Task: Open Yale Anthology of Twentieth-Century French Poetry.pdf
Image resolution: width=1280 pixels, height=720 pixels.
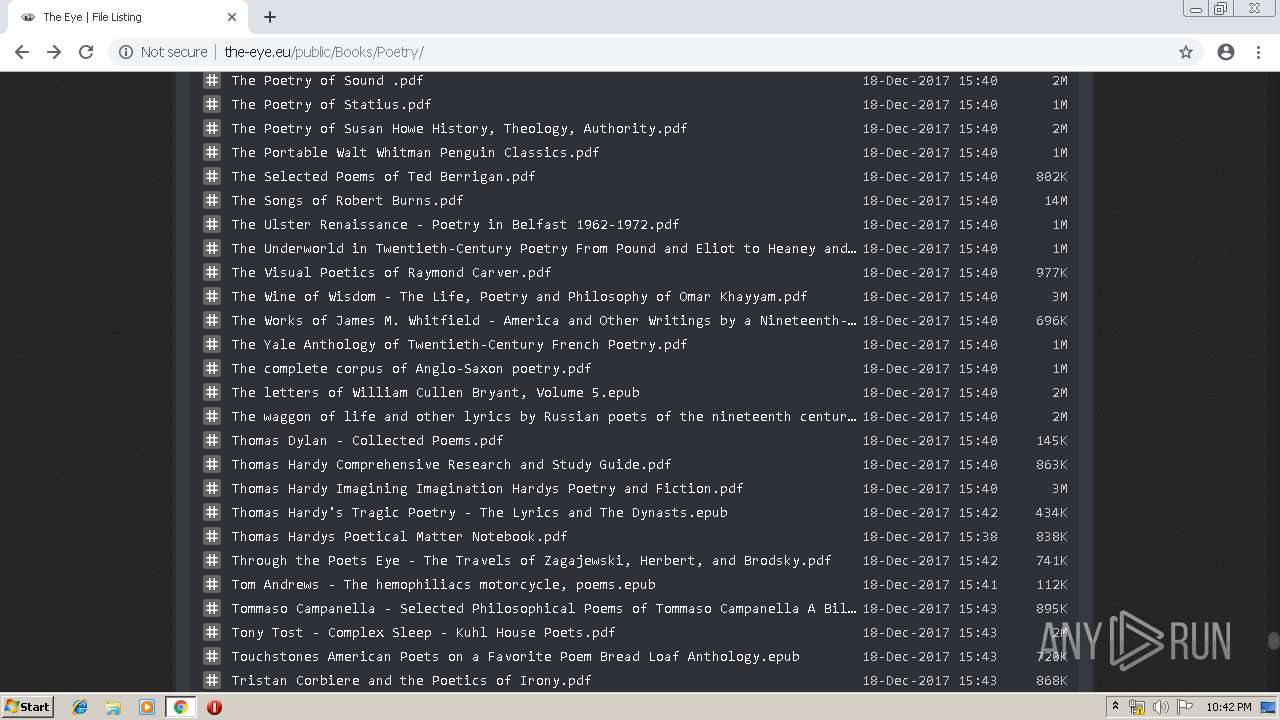Action: [x=459, y=344]
